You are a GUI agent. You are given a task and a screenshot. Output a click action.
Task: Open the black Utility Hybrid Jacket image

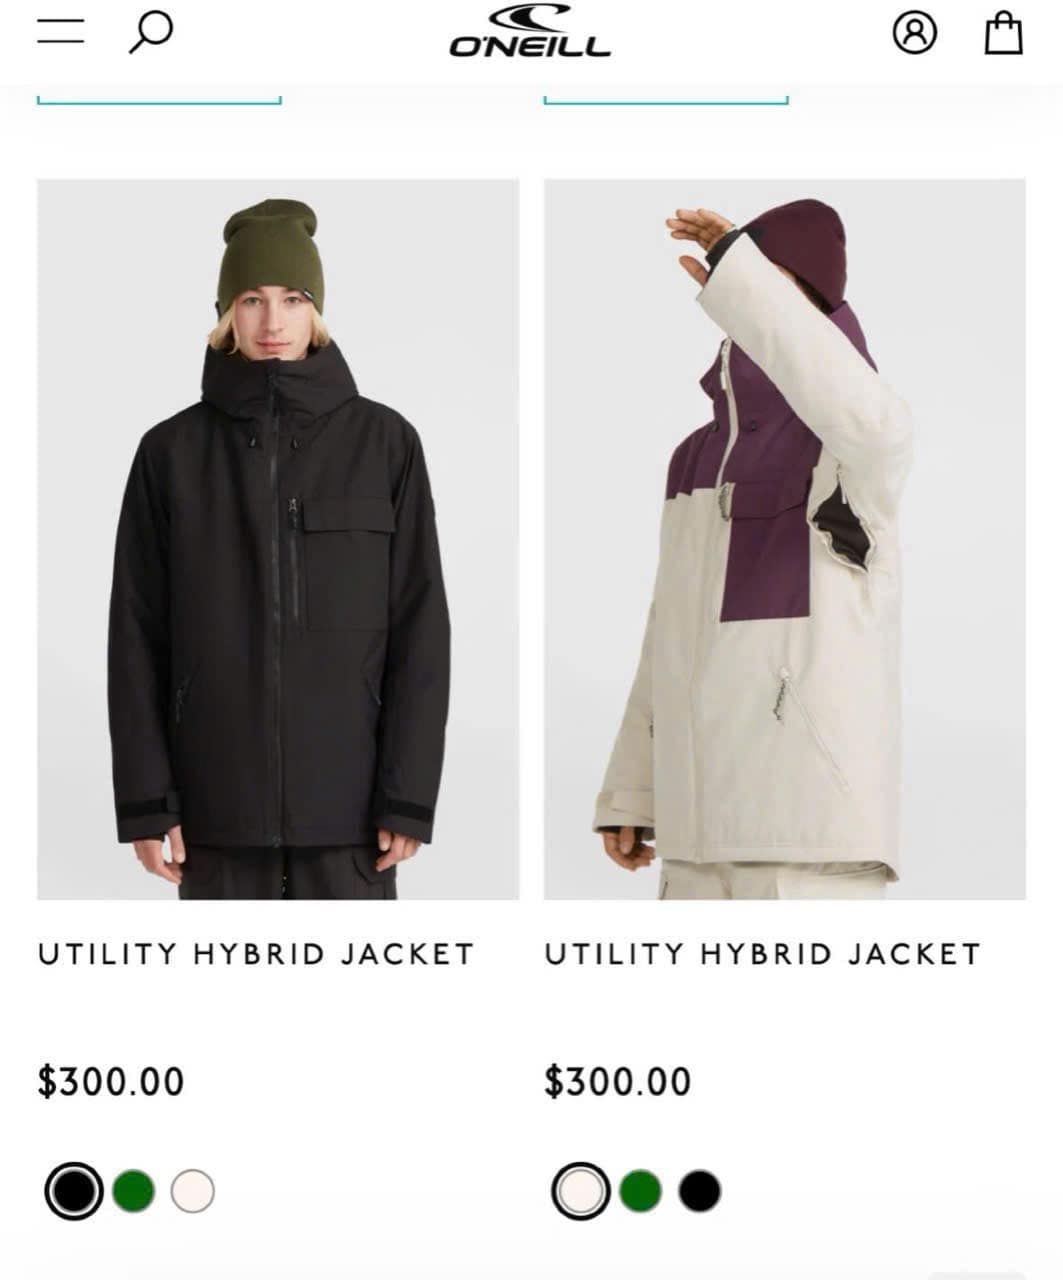pyautogui.click(x=278, y=539)
